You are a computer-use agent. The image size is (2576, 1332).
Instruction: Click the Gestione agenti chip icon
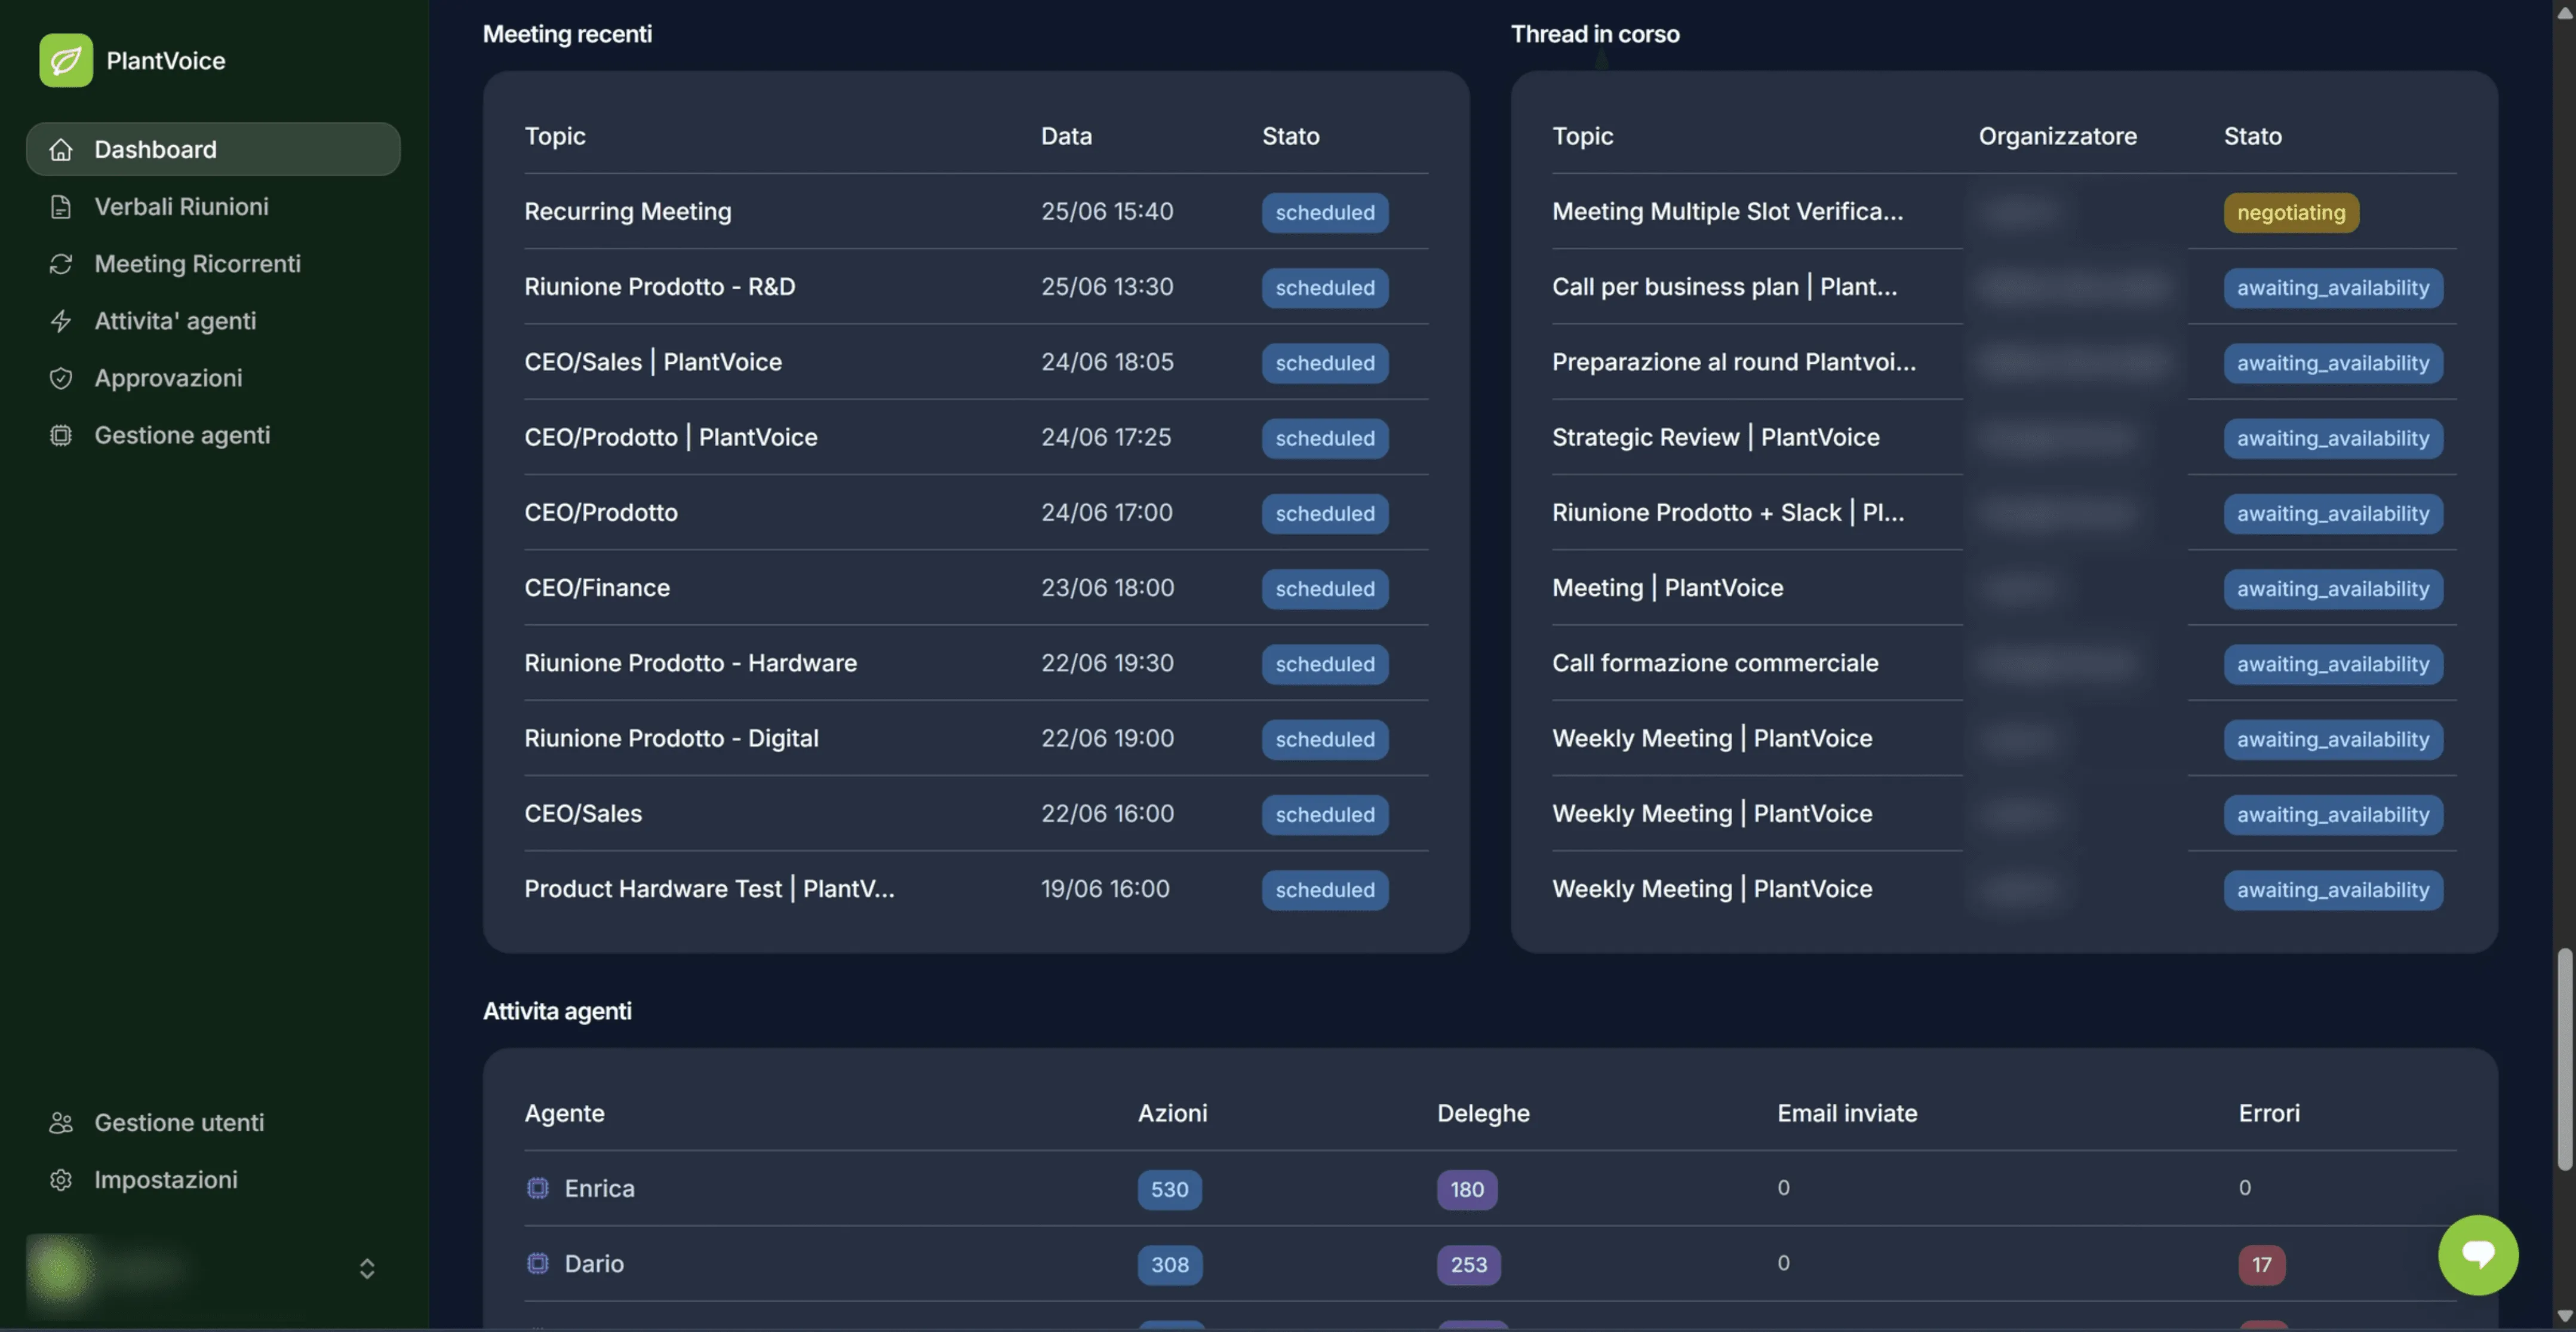61,435
